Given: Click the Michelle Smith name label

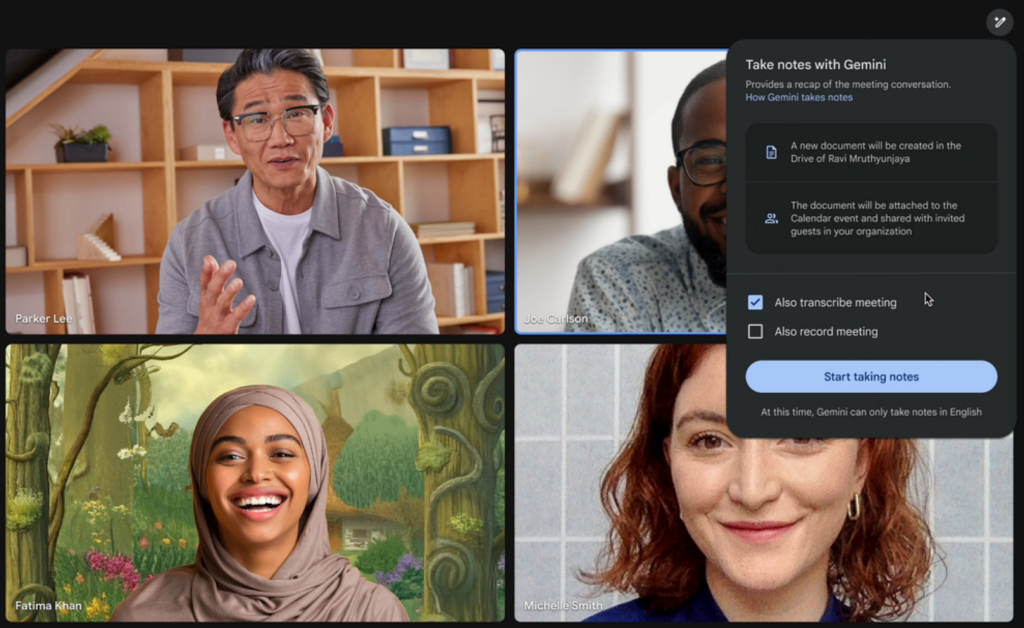Looking at the screenshot, I should [x=563, y=606].
